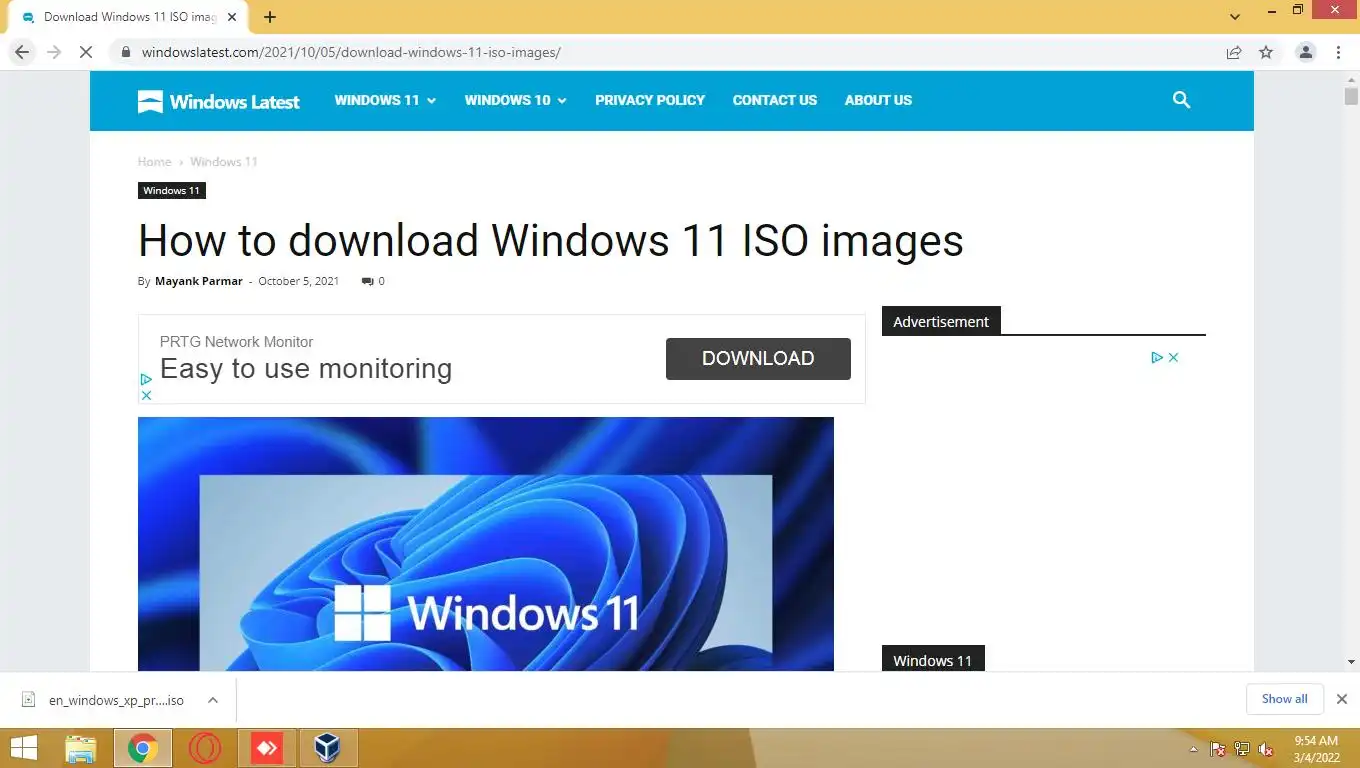The width and height of the screenshot is (1360, 768).
Task: Open the site search magnifier icon
Action: (1181, 100)
